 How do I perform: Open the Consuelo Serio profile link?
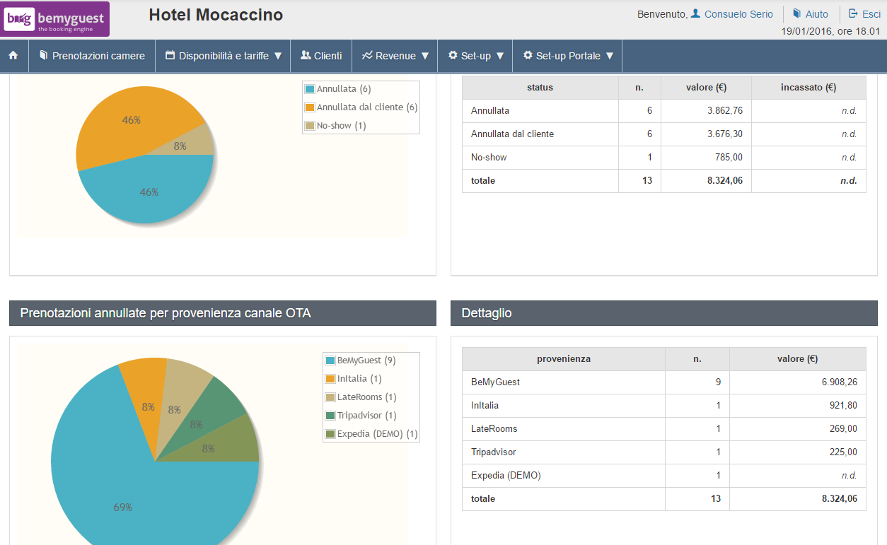click(x=738, y=14)
